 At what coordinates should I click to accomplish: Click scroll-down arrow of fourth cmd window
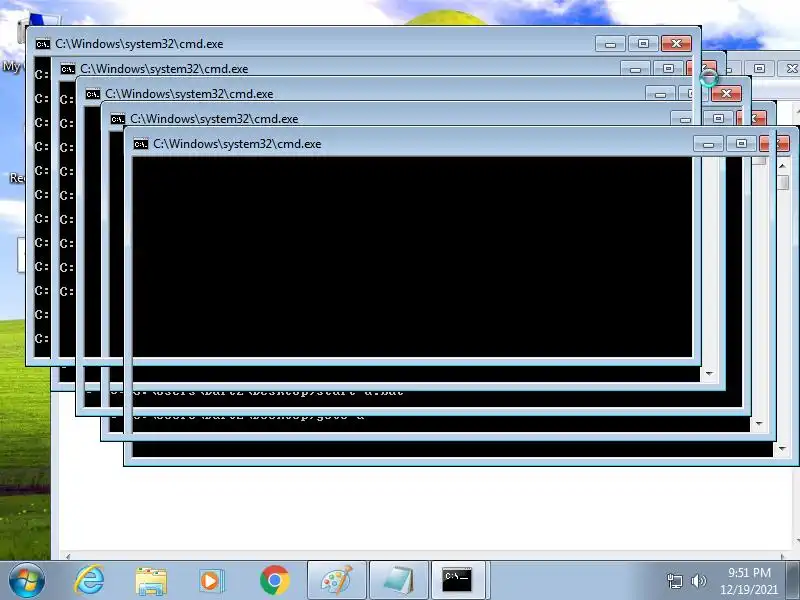coord(759,424)
